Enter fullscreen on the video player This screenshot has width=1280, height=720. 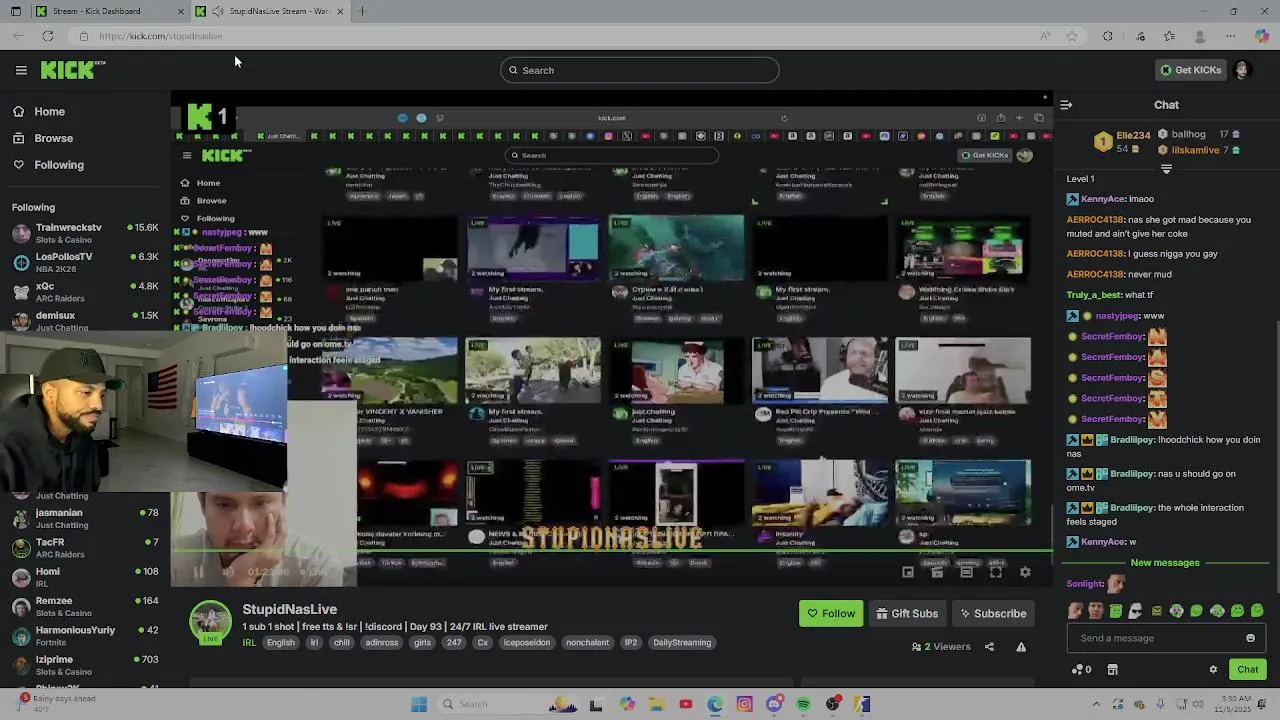click(x=996, y=572)
